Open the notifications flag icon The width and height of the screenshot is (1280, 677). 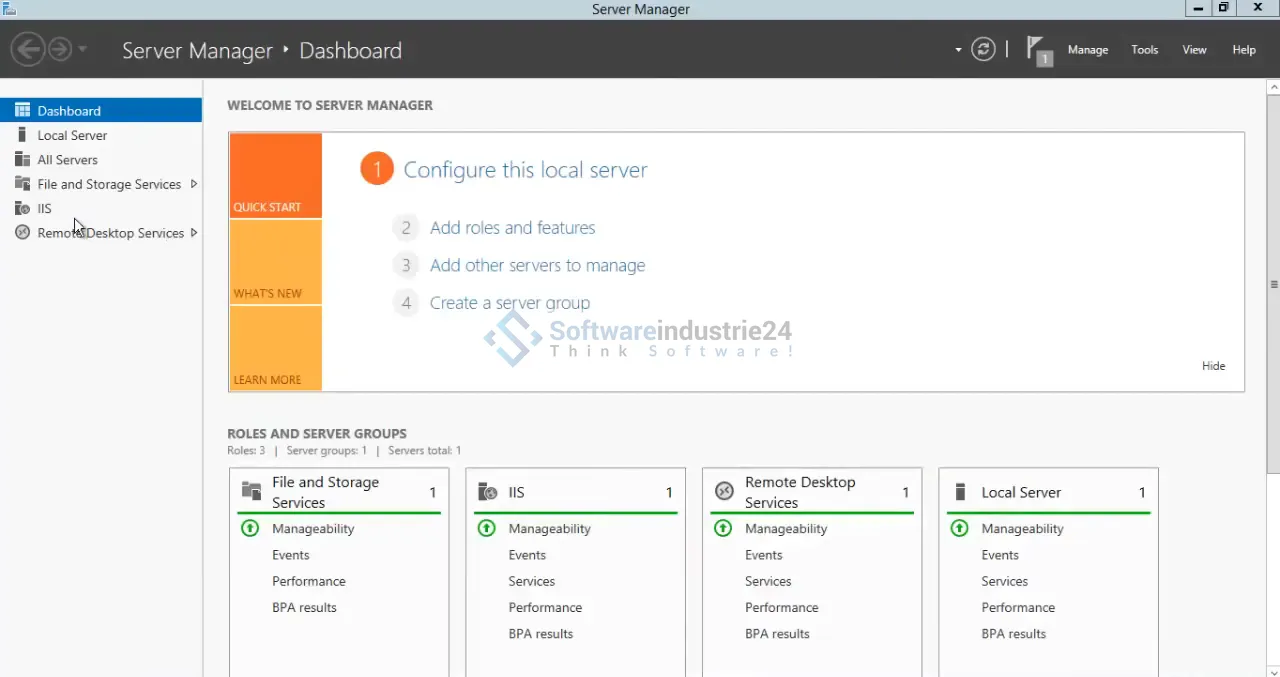1039,50
